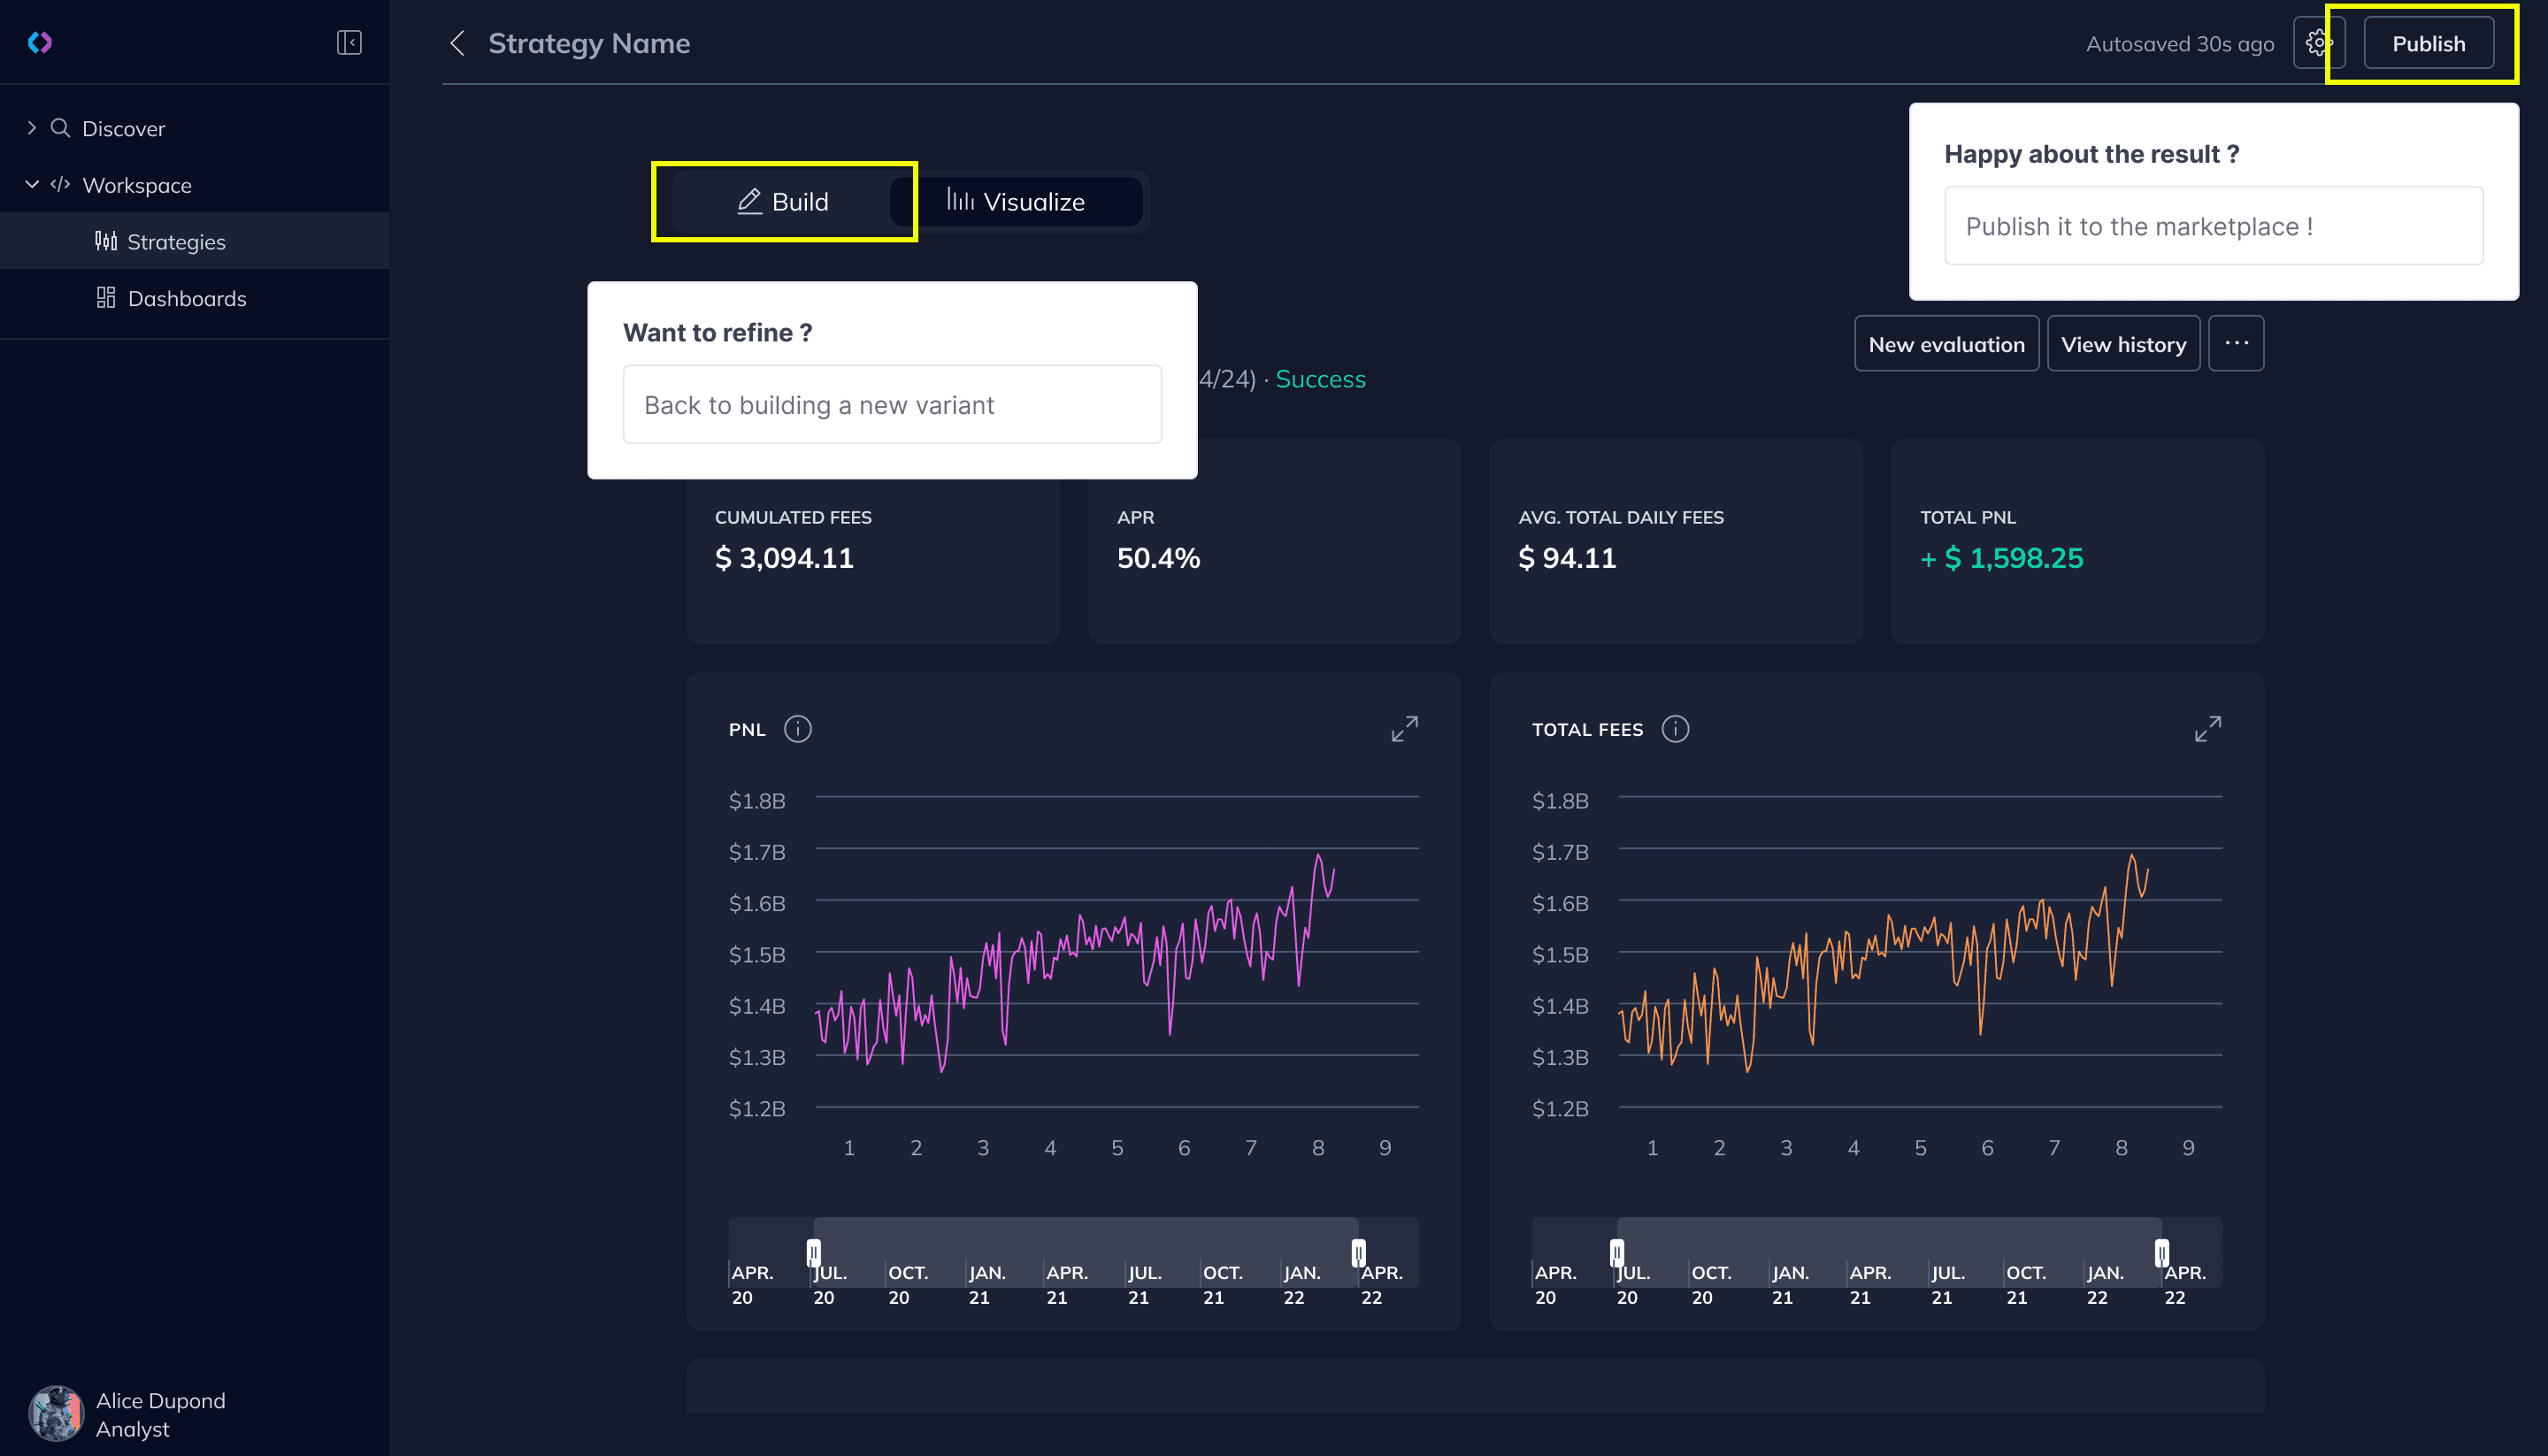Click New evaluation button

point(1946,344)
